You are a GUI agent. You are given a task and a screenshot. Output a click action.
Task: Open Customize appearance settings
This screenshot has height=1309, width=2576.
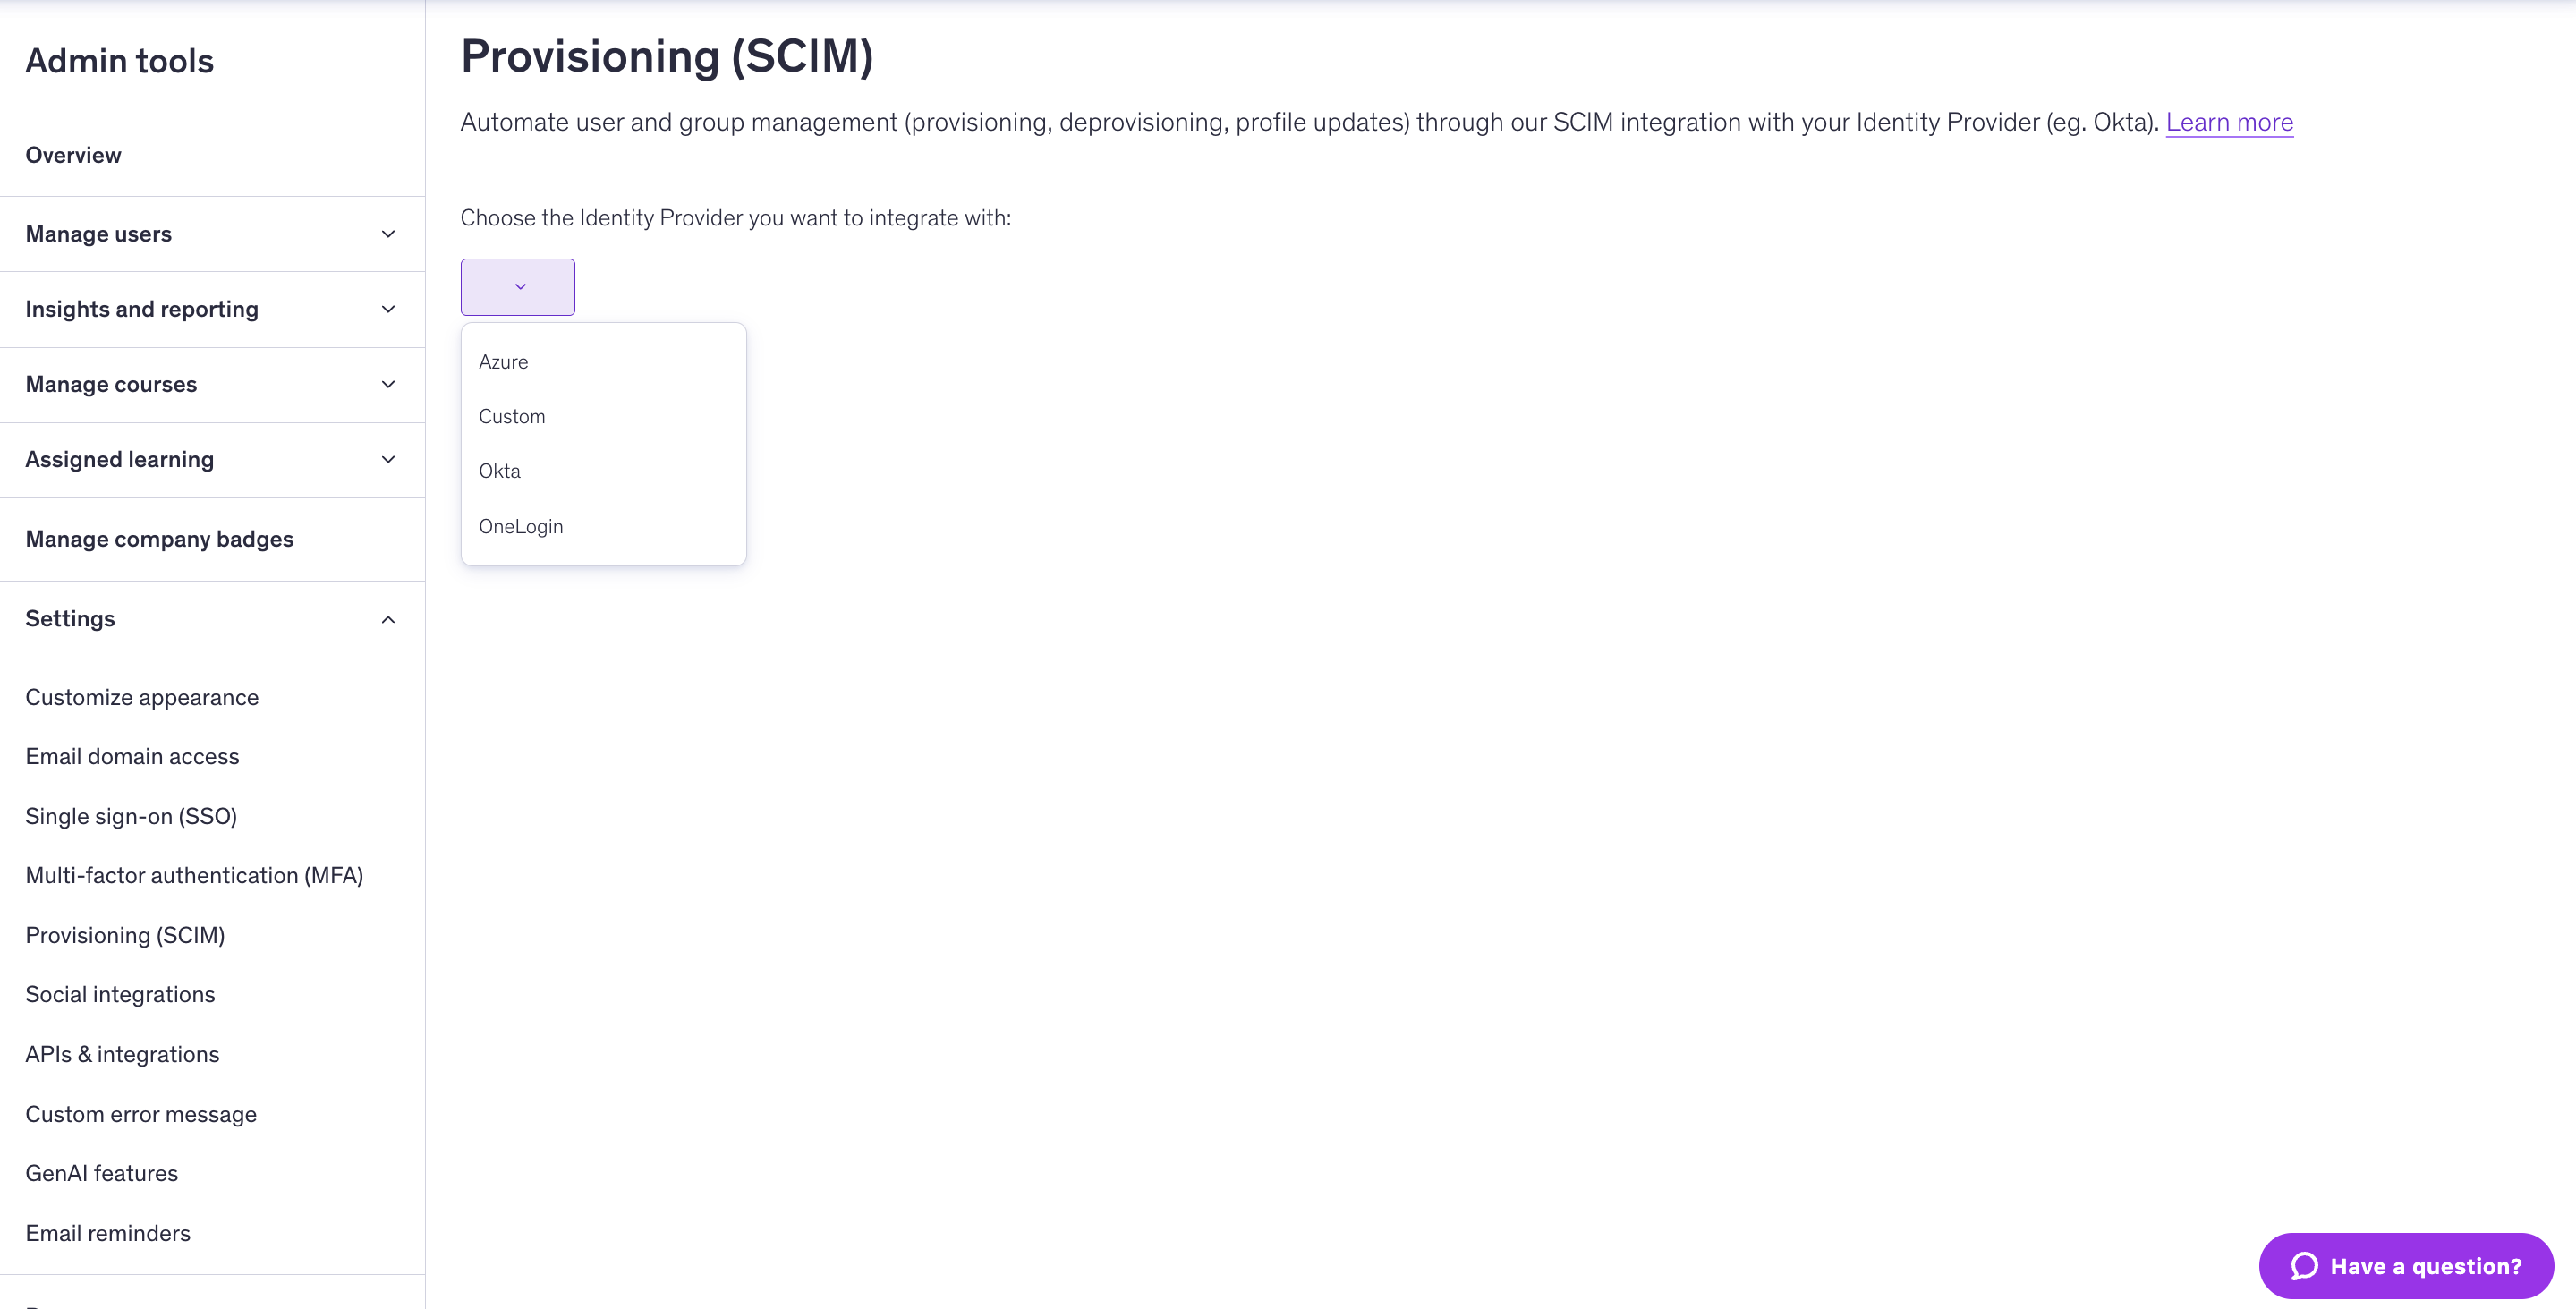(142, 697)
